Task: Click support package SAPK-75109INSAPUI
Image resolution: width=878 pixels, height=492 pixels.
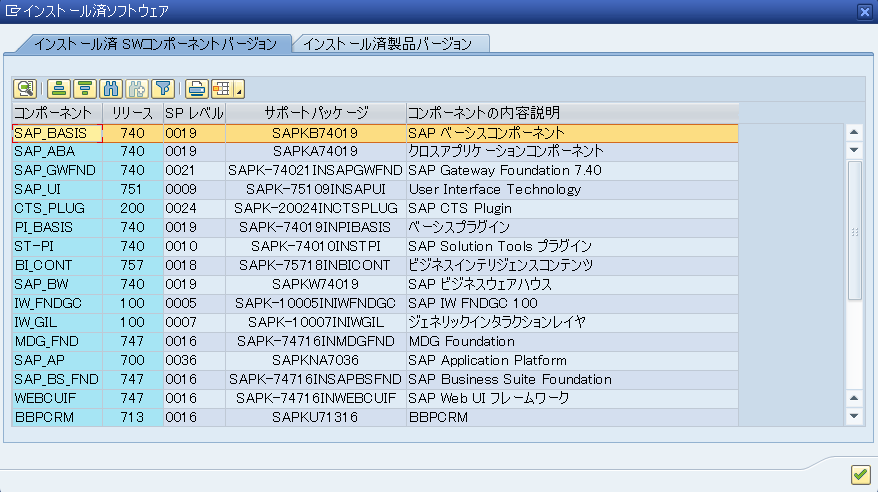Action: pos(315,190)
